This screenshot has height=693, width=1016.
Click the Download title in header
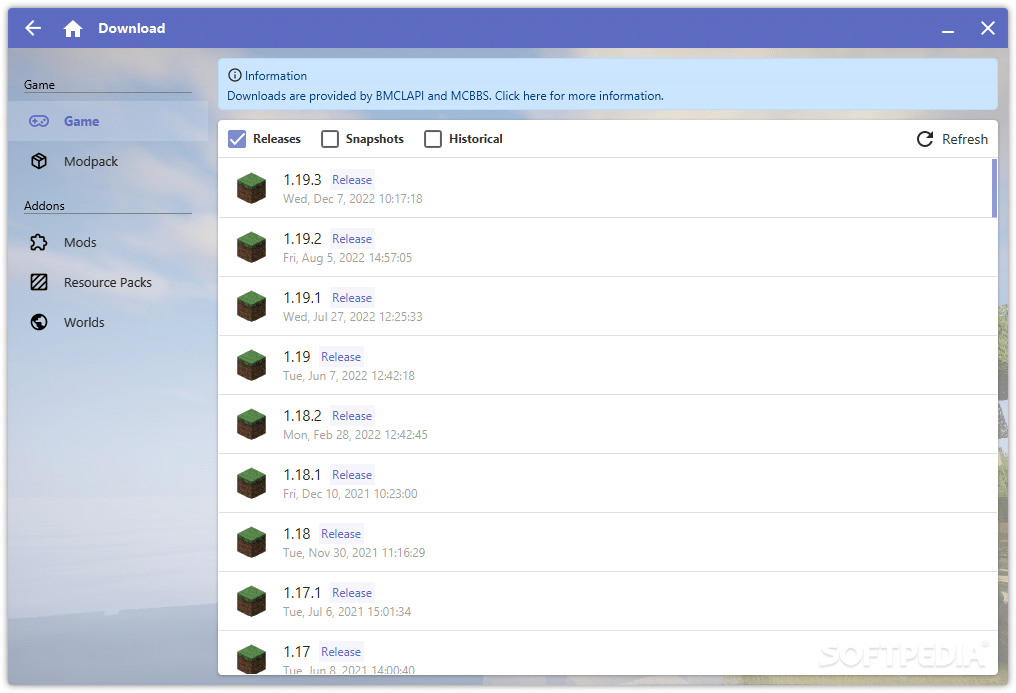(x=132, y=28)
